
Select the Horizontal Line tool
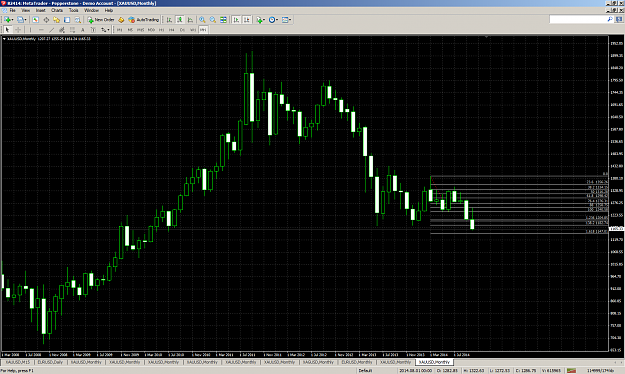[41, 30]
